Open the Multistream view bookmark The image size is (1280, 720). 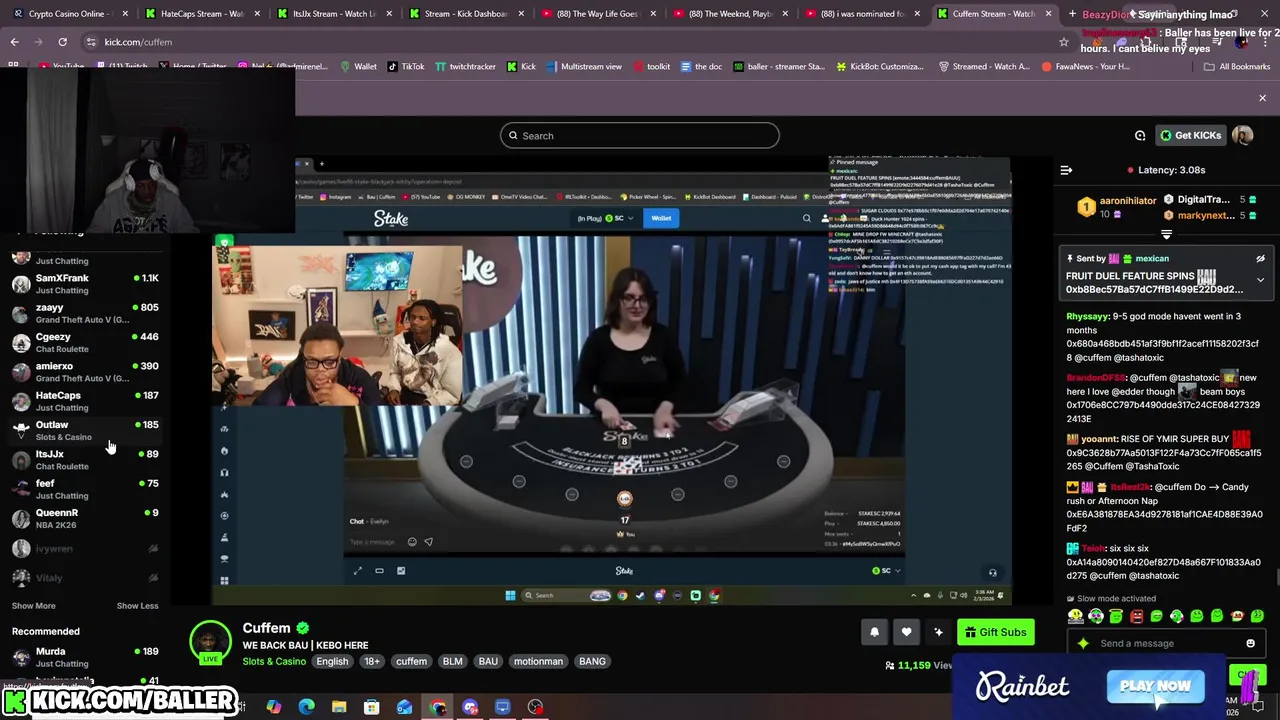(x=584, y=67)
